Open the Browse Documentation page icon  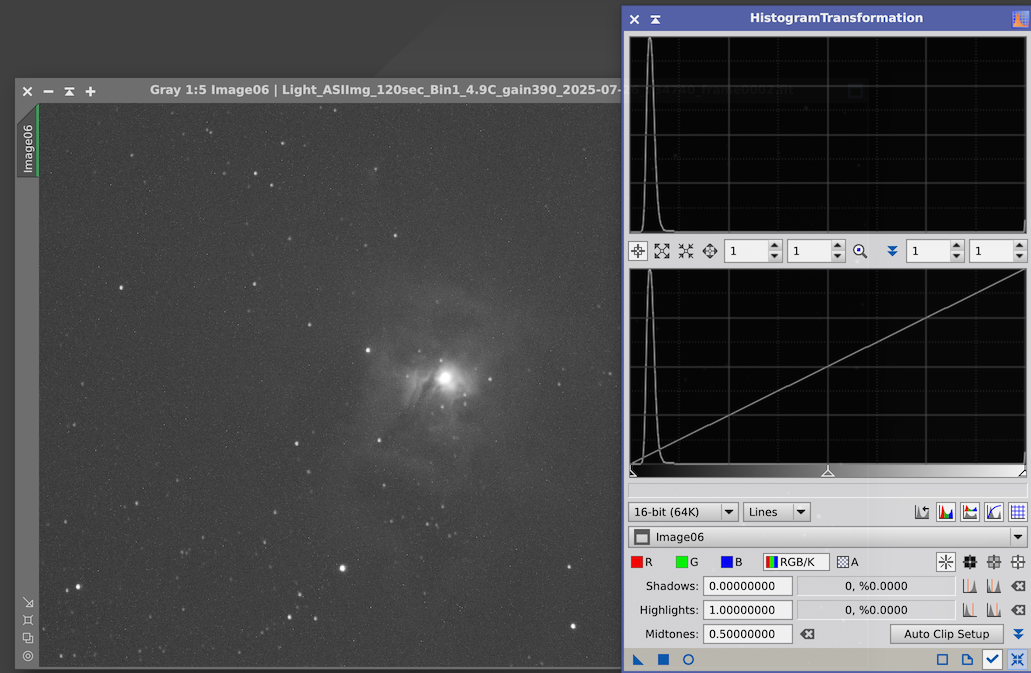pyautogui.click(x=967, y=660)
